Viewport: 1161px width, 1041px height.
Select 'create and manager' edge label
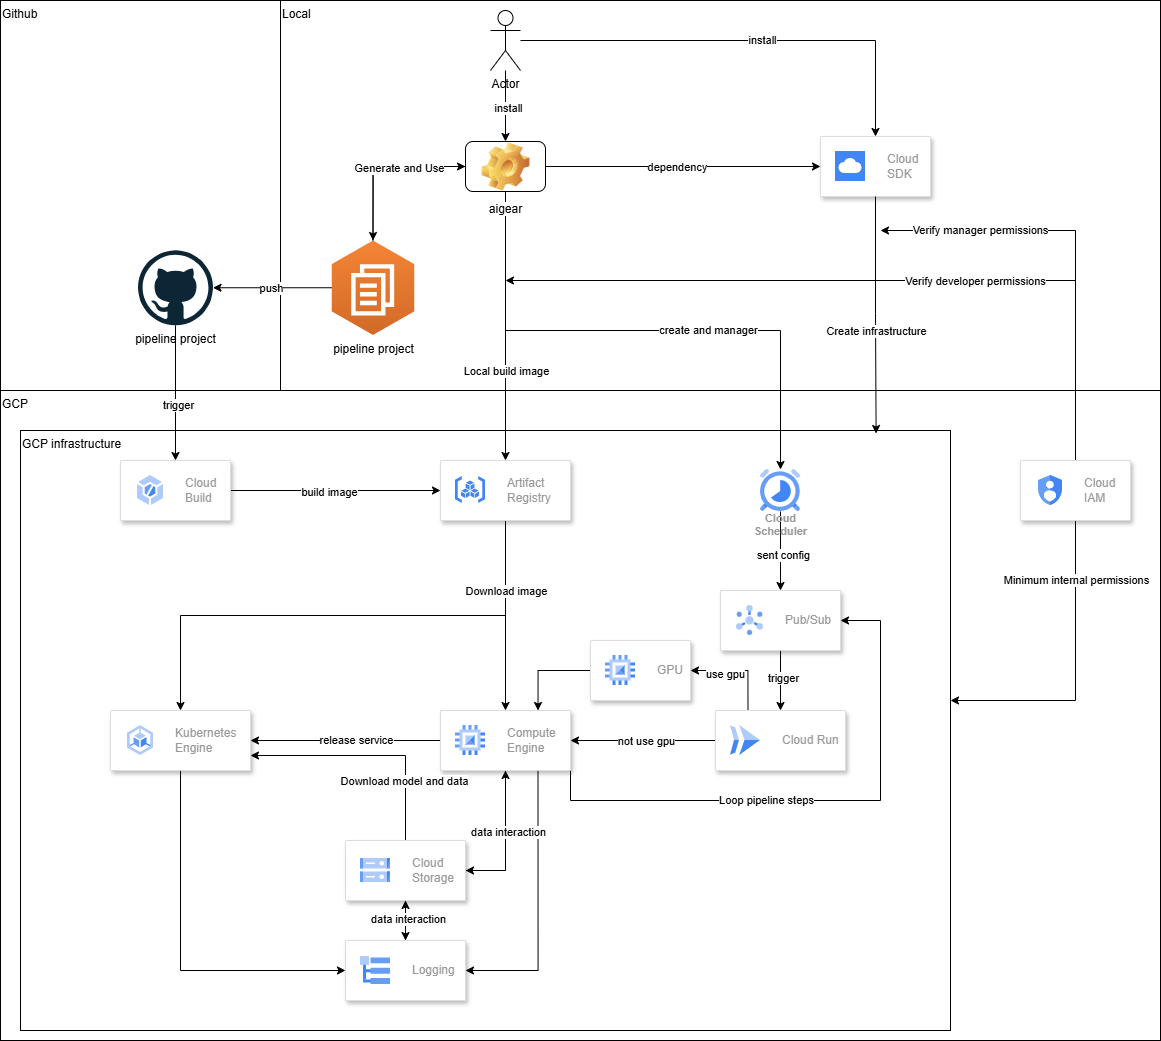pyautogui.click(x=709, y=330)
